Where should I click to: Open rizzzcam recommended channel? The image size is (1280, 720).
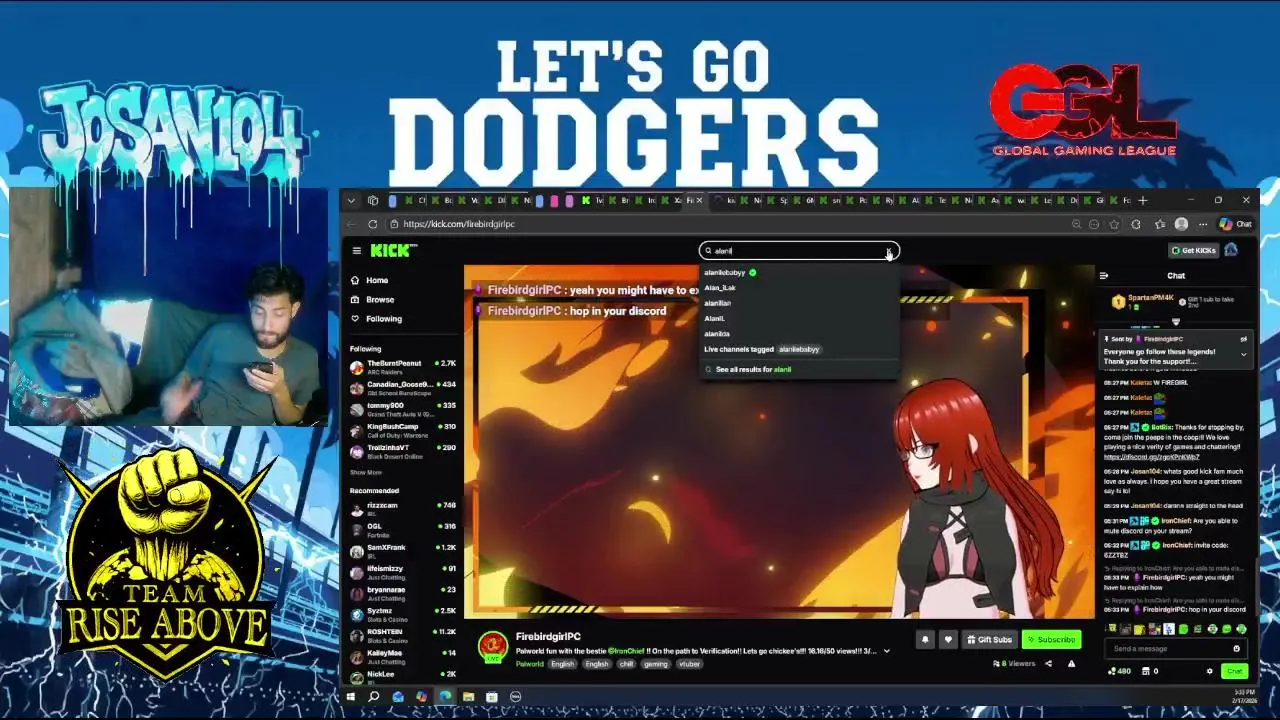tap(403, 509)
